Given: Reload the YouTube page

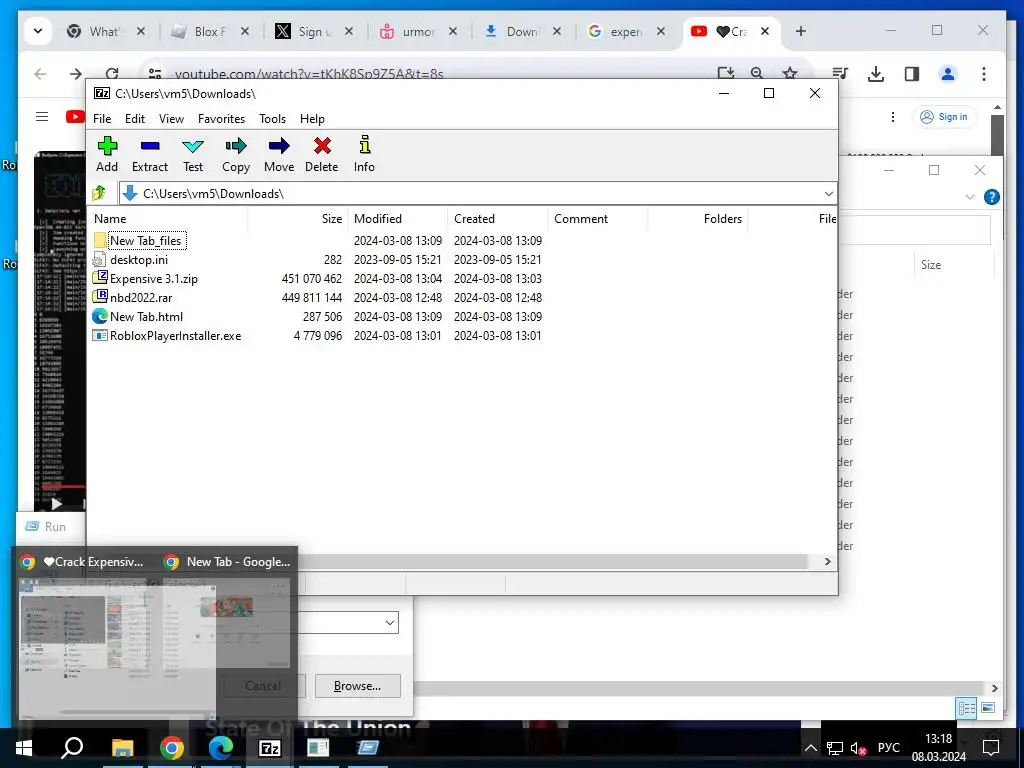Looking at the screenshot, I should point(112,74).
